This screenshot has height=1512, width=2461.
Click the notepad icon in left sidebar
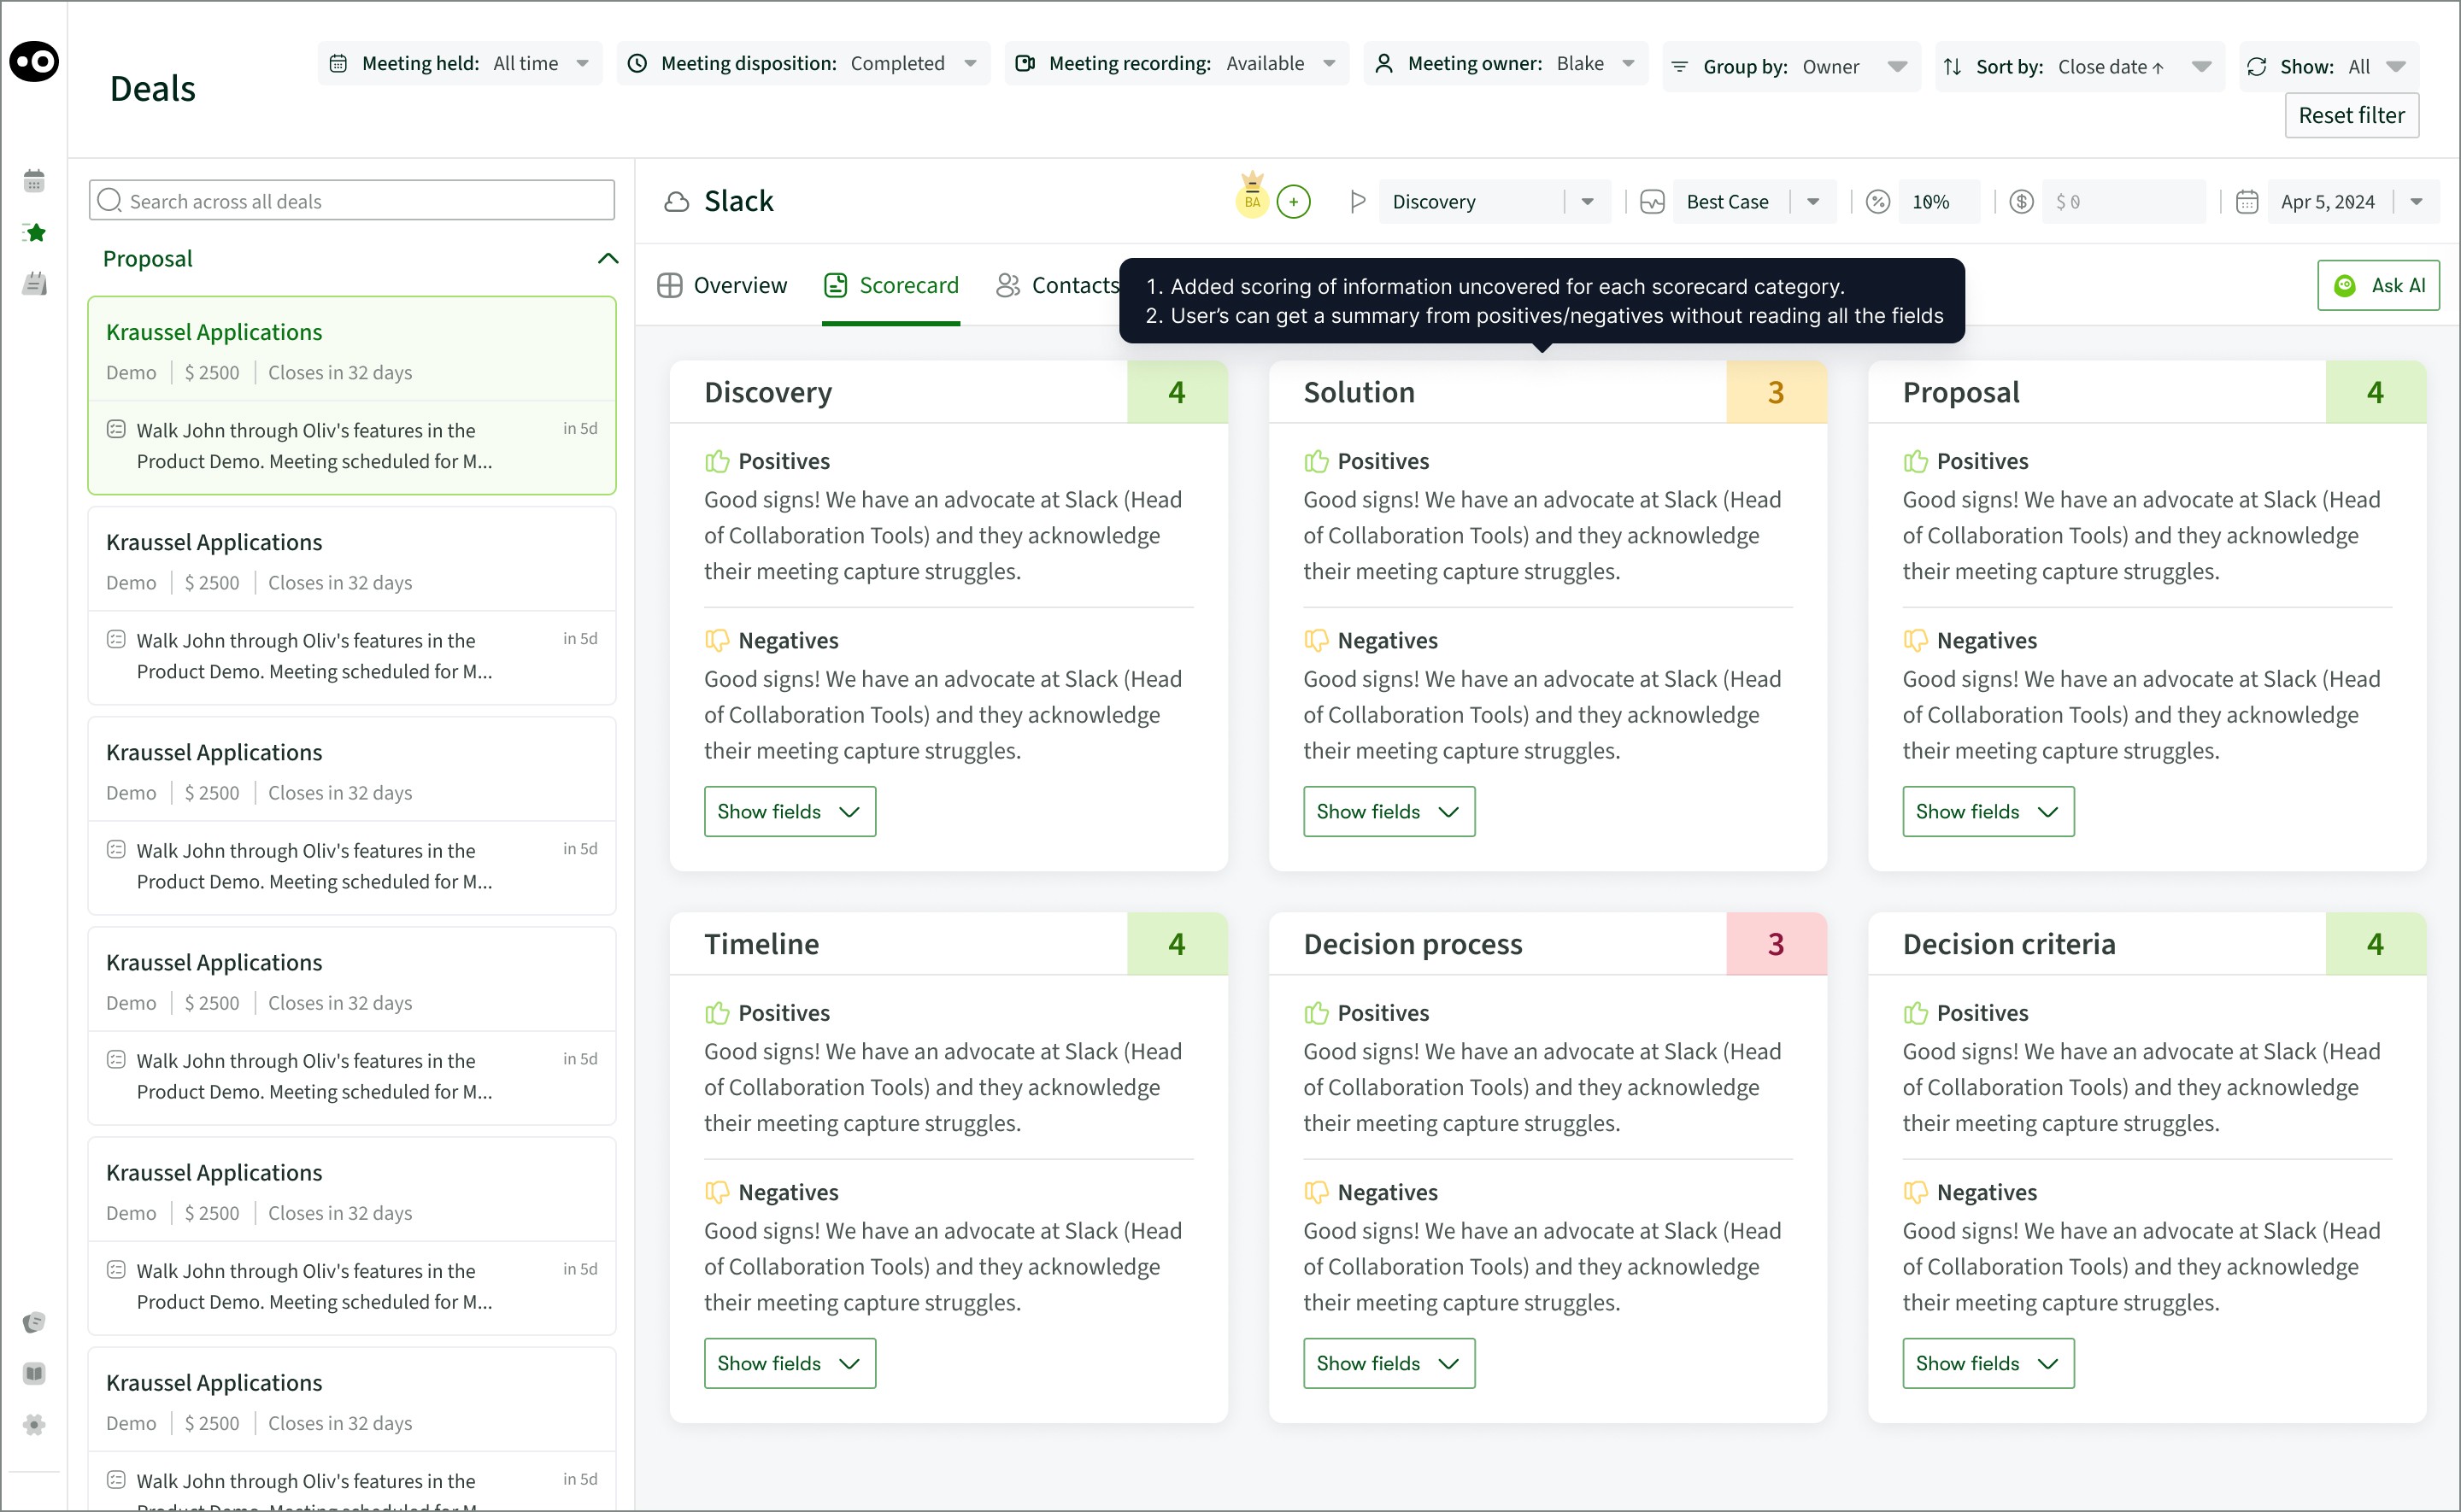pos(34,284)
